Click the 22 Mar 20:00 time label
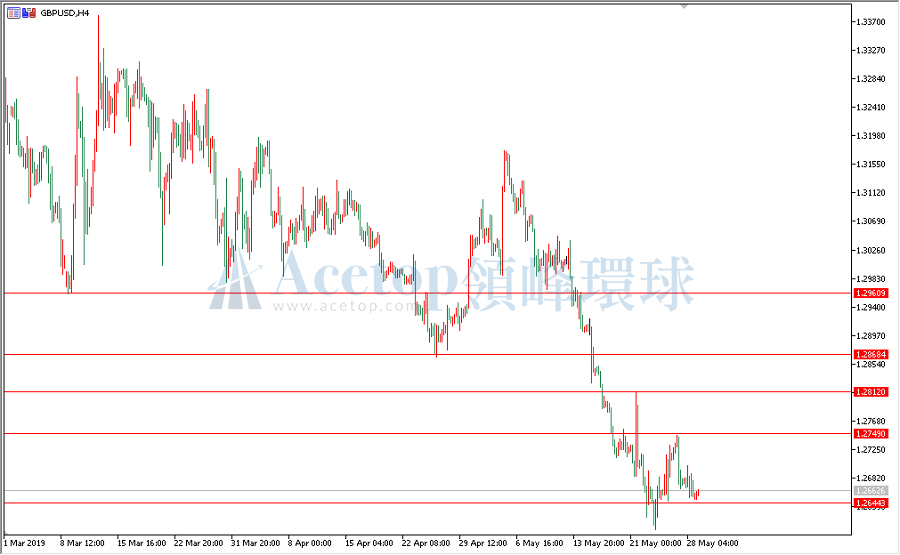The image size is (900, 555). click(198, 543)
